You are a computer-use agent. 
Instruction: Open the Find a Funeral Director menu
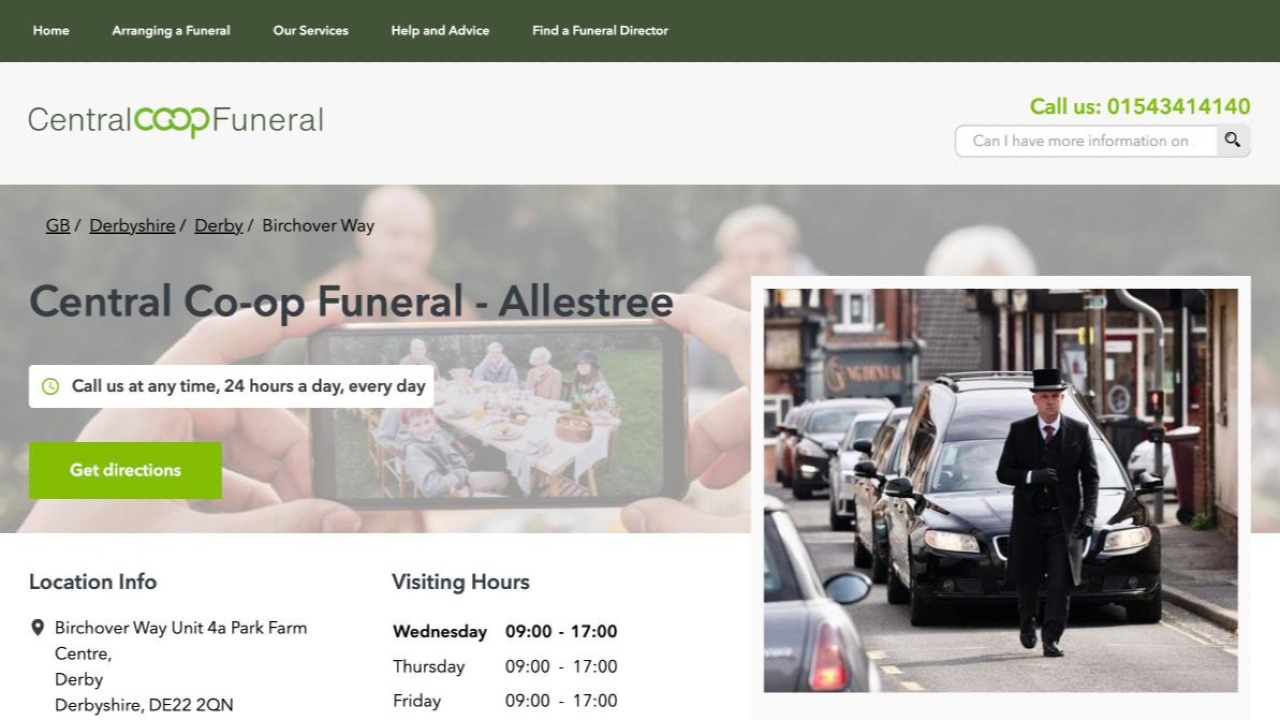(x=600, y=31)
